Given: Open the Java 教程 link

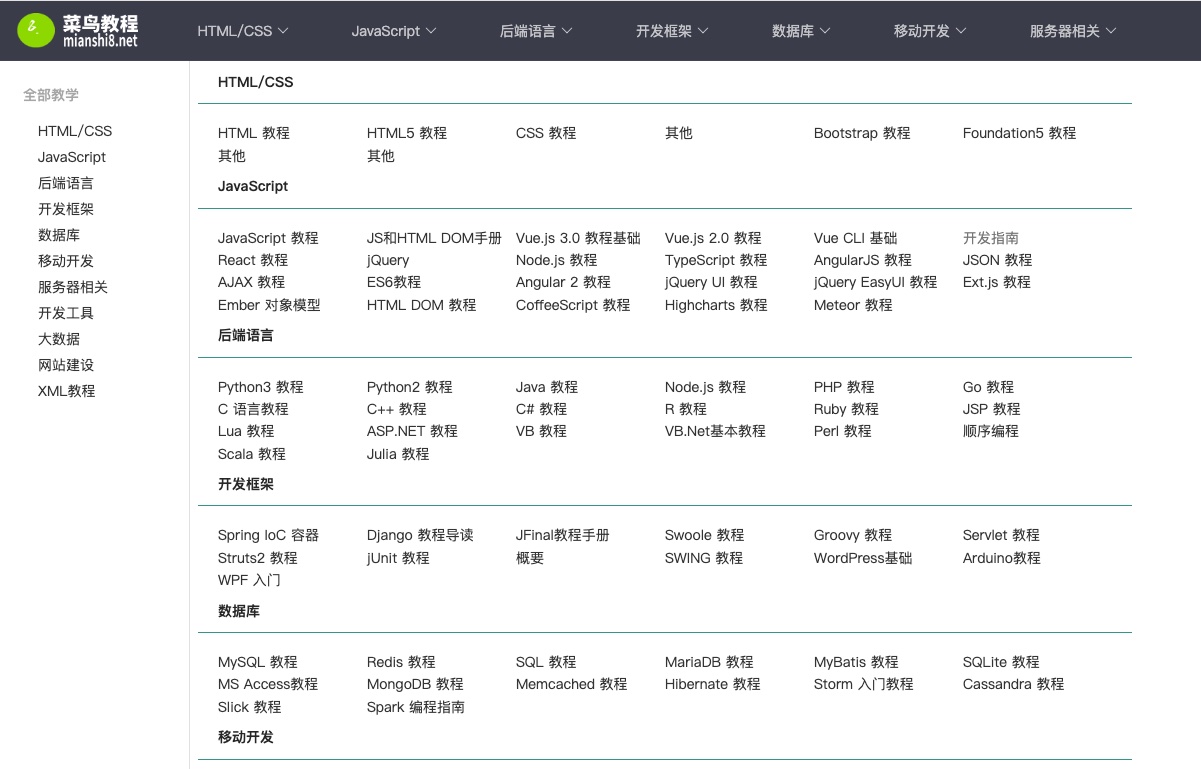Looking at the screenshot, I should (547, 387).
